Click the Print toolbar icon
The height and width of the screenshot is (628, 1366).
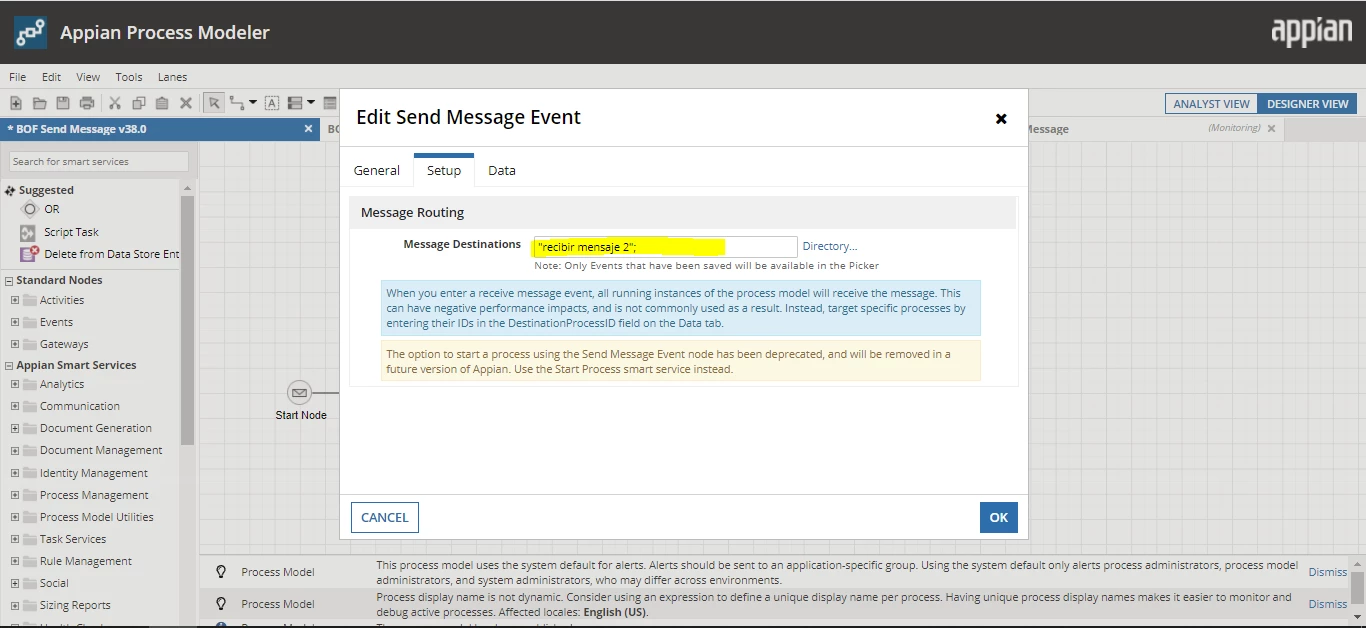point(87,103)
